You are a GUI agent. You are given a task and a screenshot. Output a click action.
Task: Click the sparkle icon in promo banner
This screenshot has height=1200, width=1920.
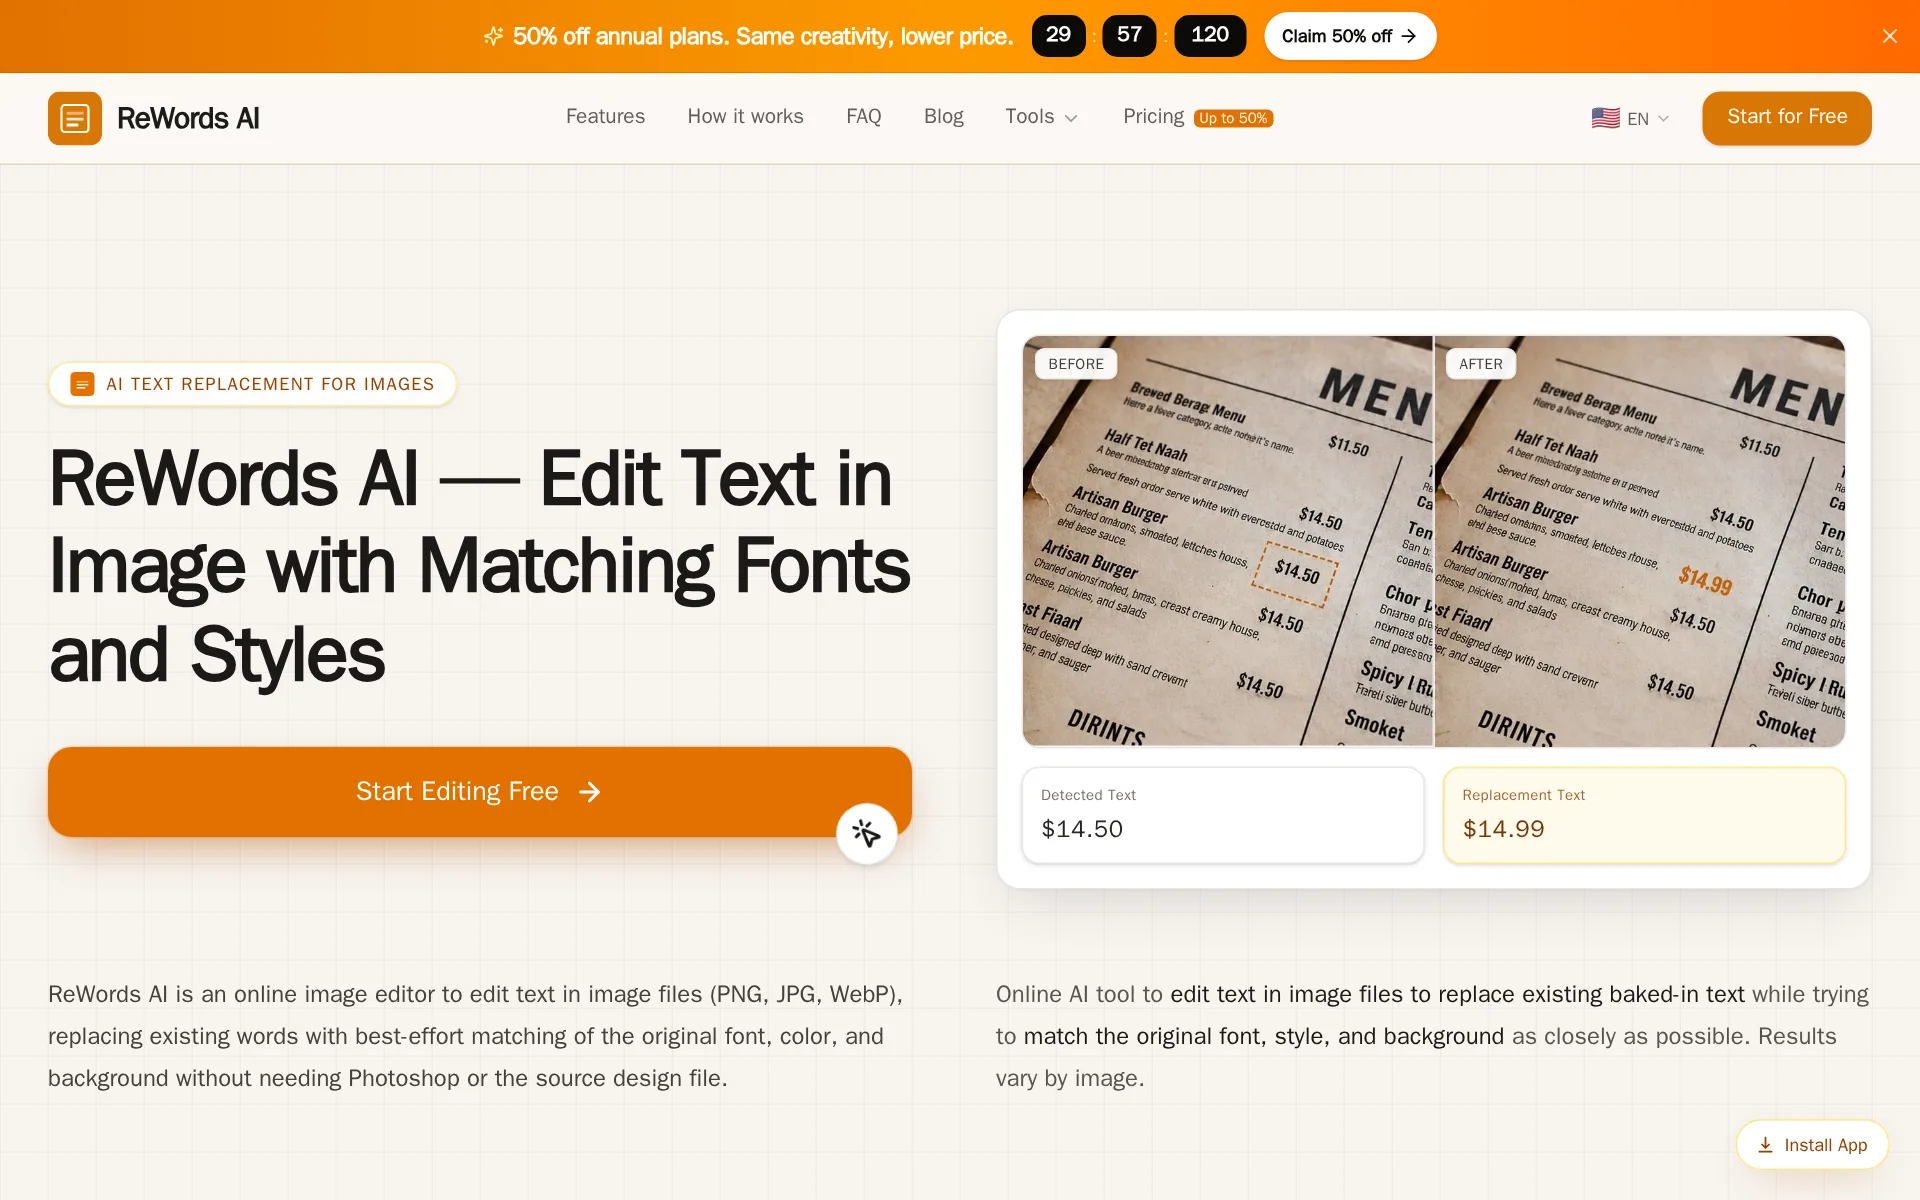coord(493,36)
